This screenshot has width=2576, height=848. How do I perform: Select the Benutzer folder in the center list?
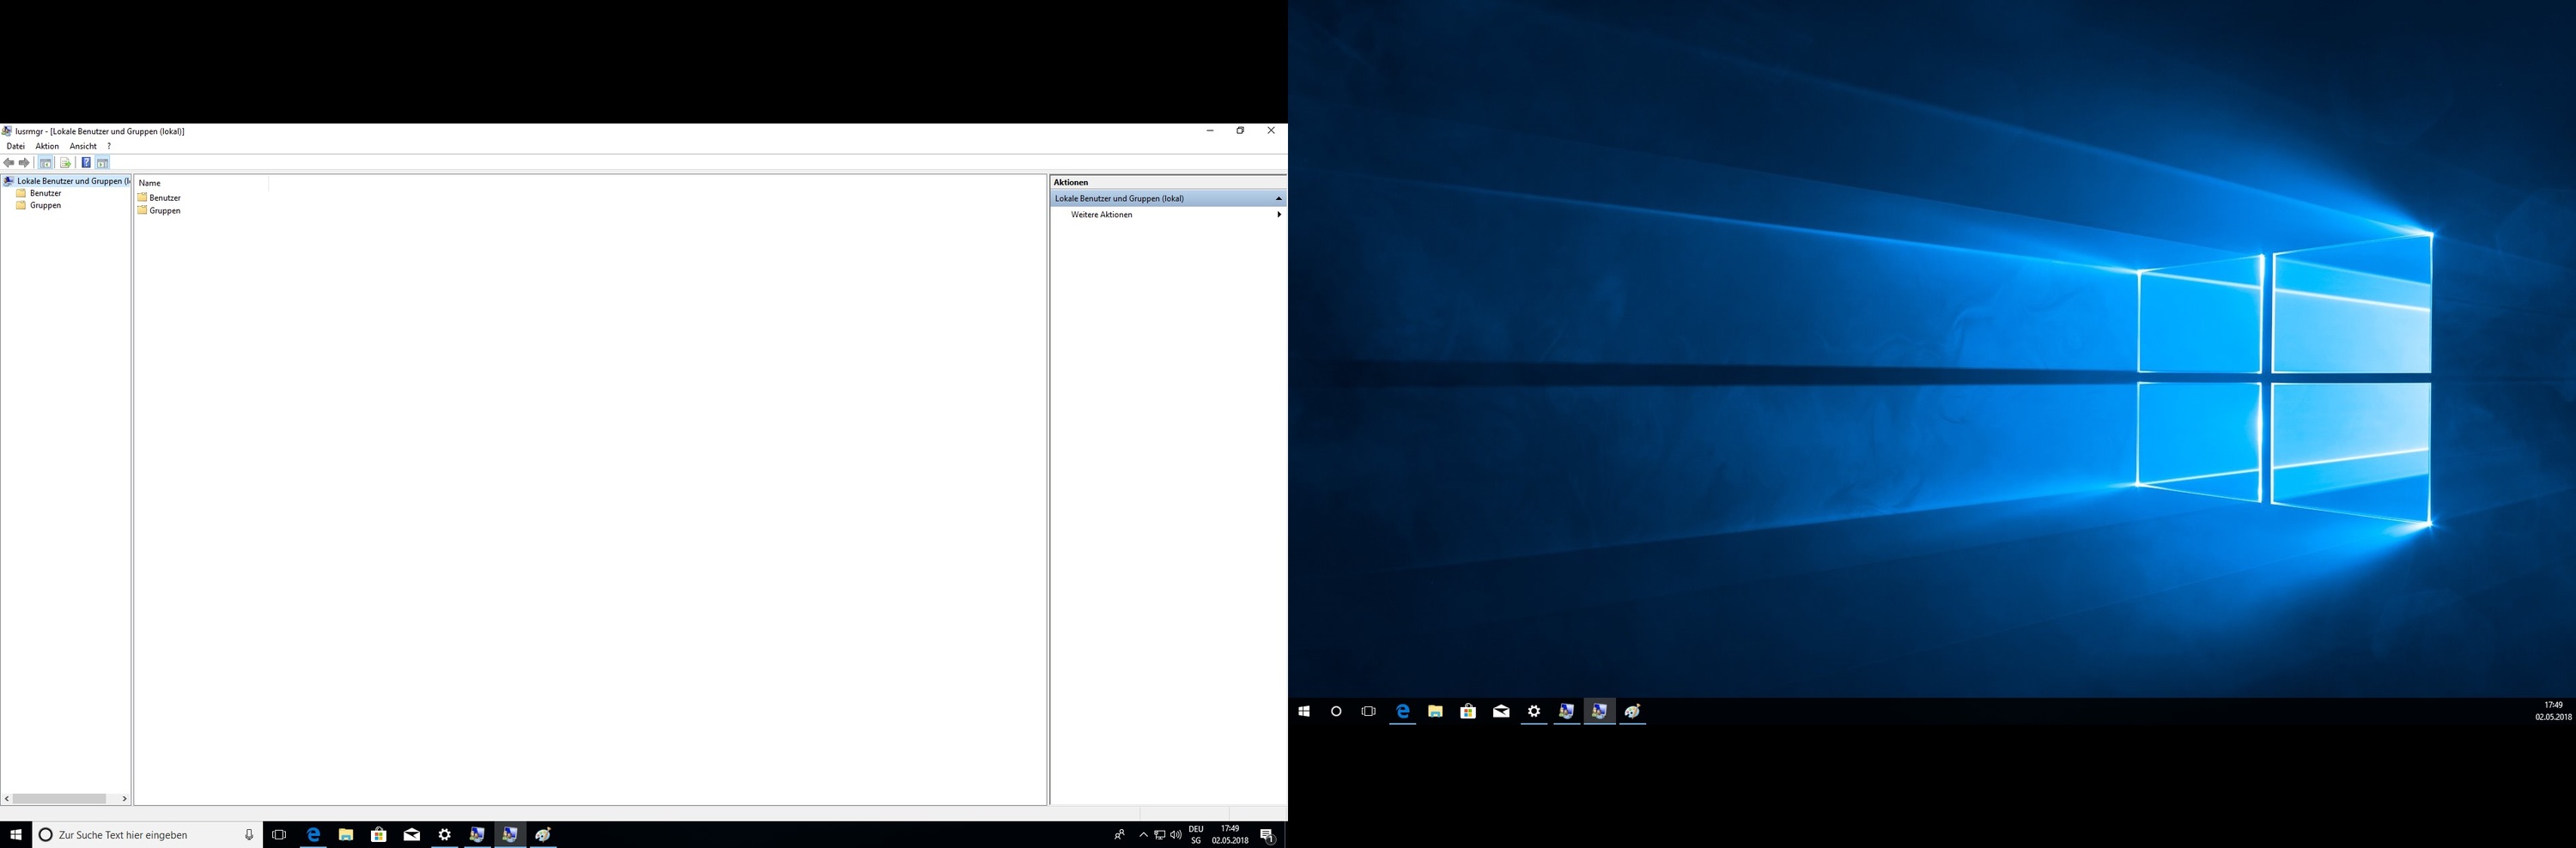coord(159,198)
